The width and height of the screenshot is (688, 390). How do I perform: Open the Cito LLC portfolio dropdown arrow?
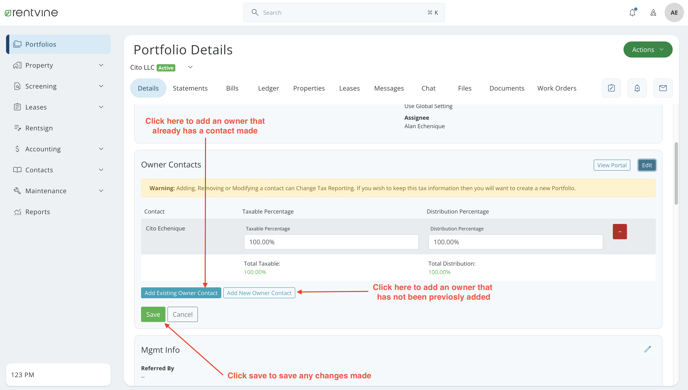(190, 67)
